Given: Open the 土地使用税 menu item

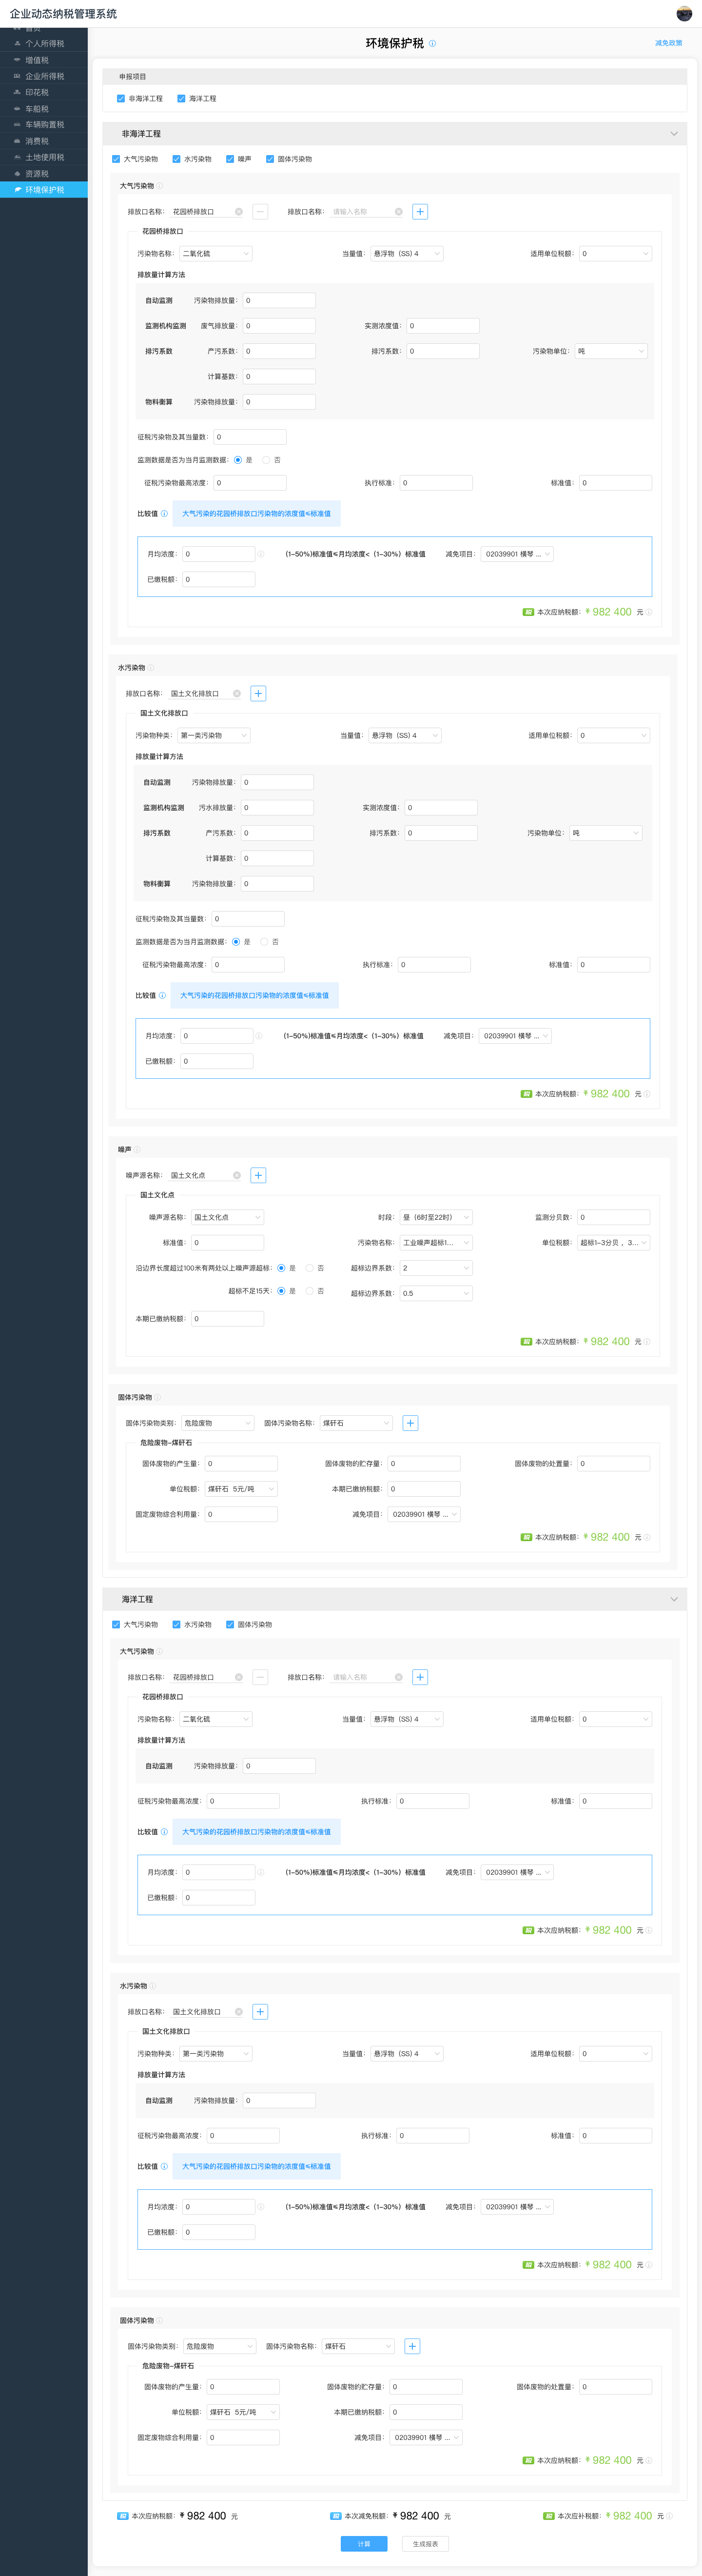Looking at the screenshot, I should pos(45,157).
